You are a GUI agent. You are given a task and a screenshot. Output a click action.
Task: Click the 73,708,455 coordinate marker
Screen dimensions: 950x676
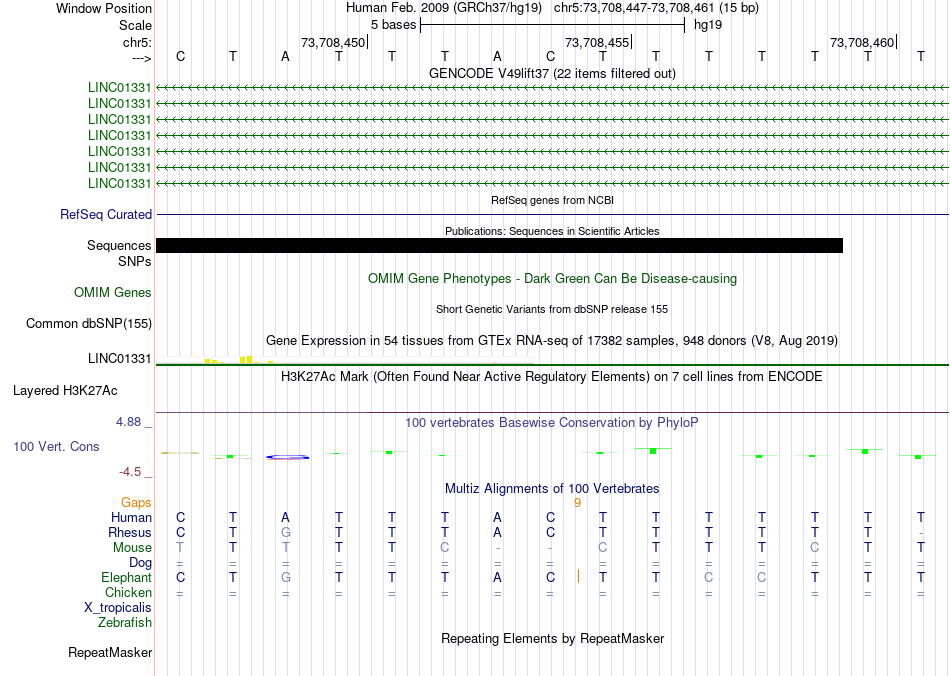click(597, 42)
